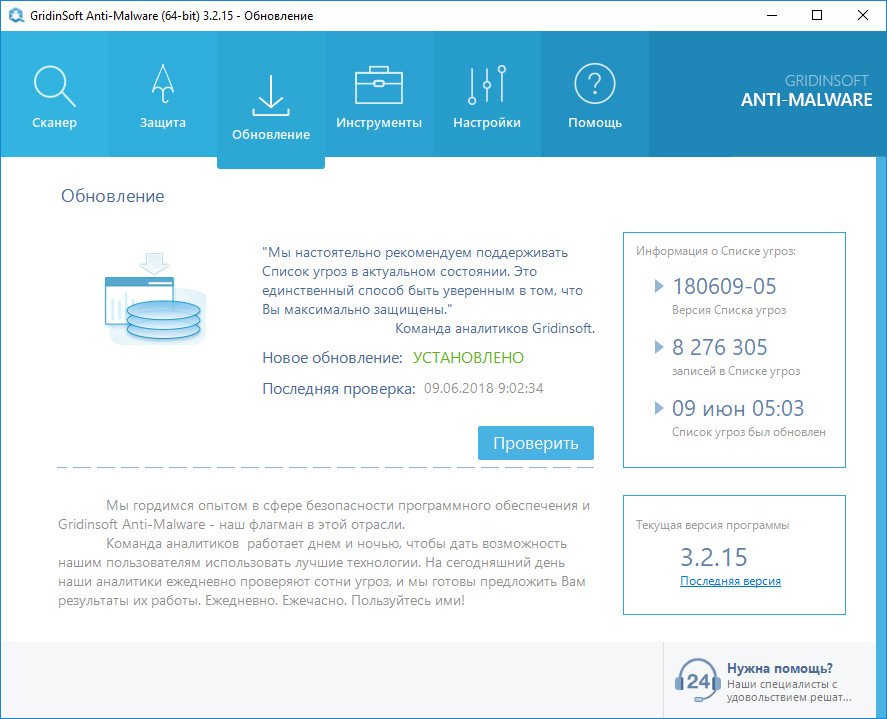Open the Защита umbrella icon
Viewport: 887px width, 719px height.
(x=163, y=84)
